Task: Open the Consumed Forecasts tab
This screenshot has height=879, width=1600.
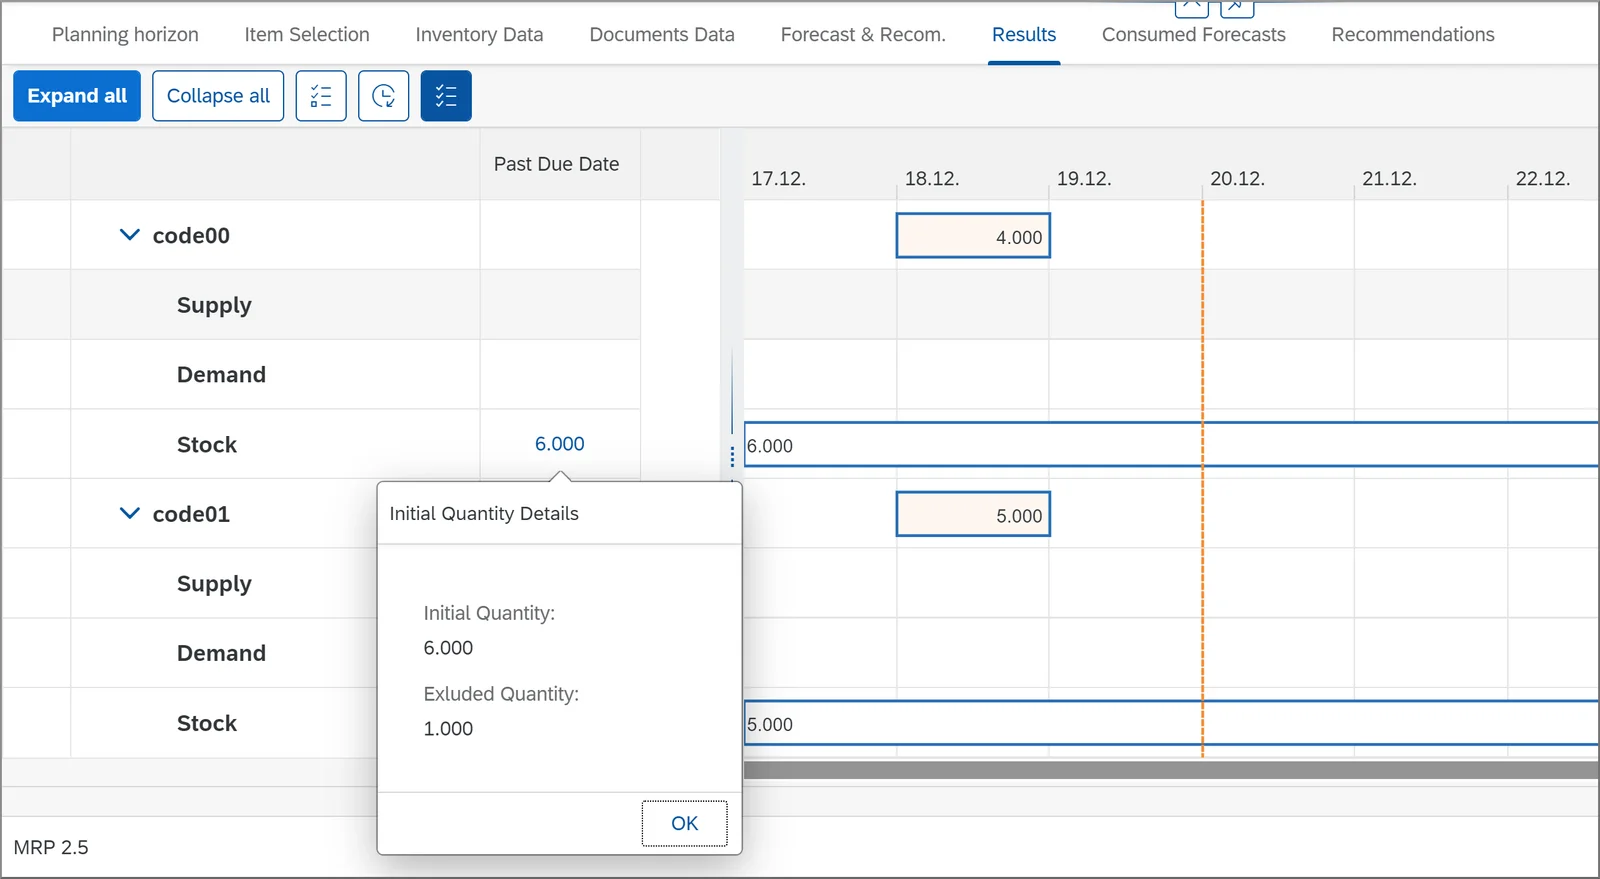Action: (x=1194, y=34)
